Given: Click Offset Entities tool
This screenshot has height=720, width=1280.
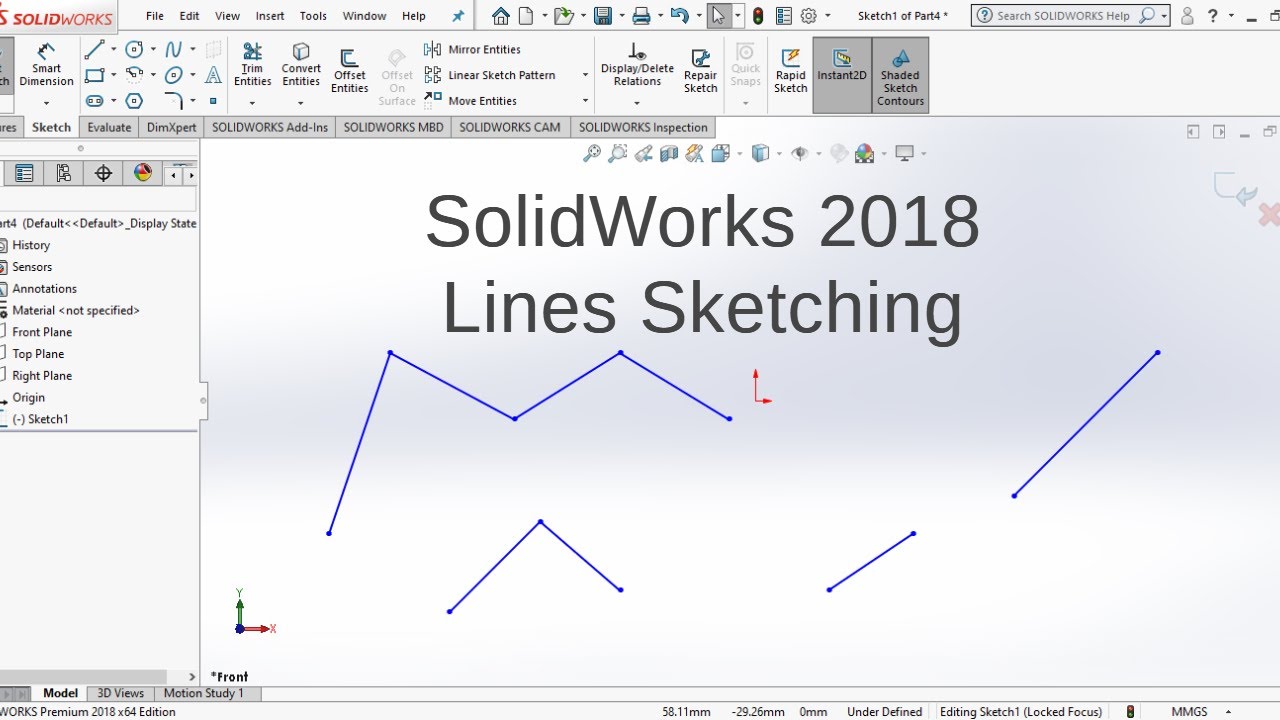Looking at the screenshot, I should (350, 71).
